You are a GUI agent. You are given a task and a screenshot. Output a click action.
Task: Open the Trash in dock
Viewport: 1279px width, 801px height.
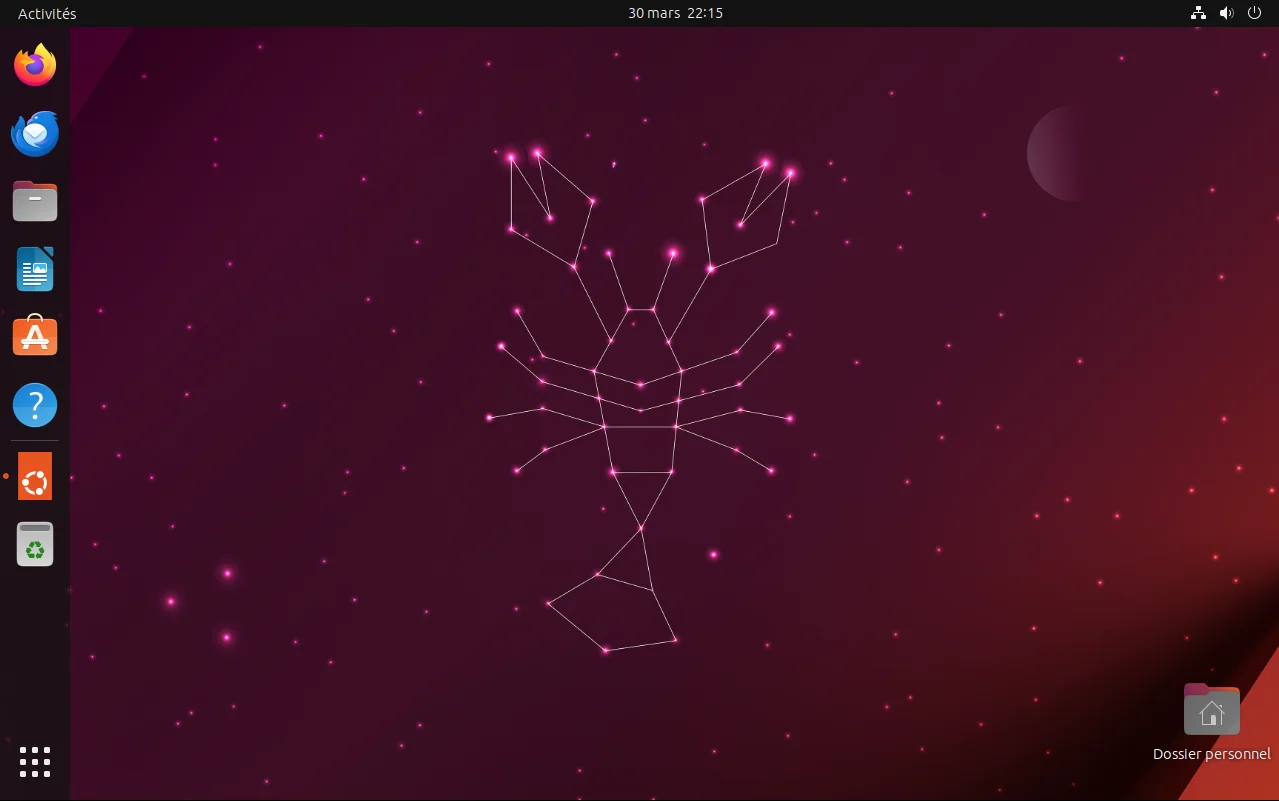[35, 544]
